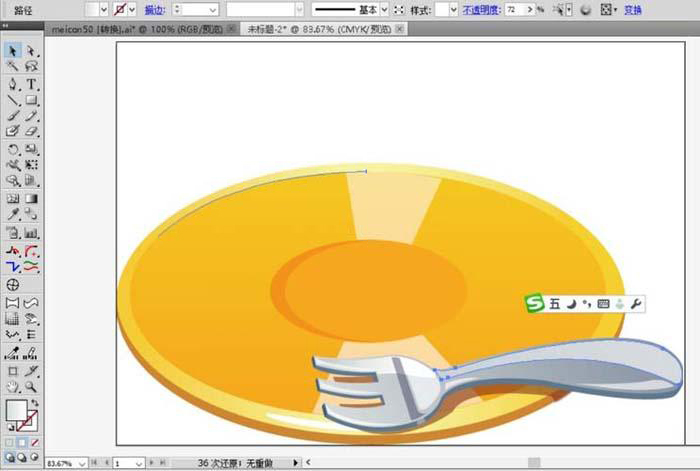Expand the opacity slider arrow
Image resolution: width=700 pixels, height=471 pixels.
click(529, 9)
